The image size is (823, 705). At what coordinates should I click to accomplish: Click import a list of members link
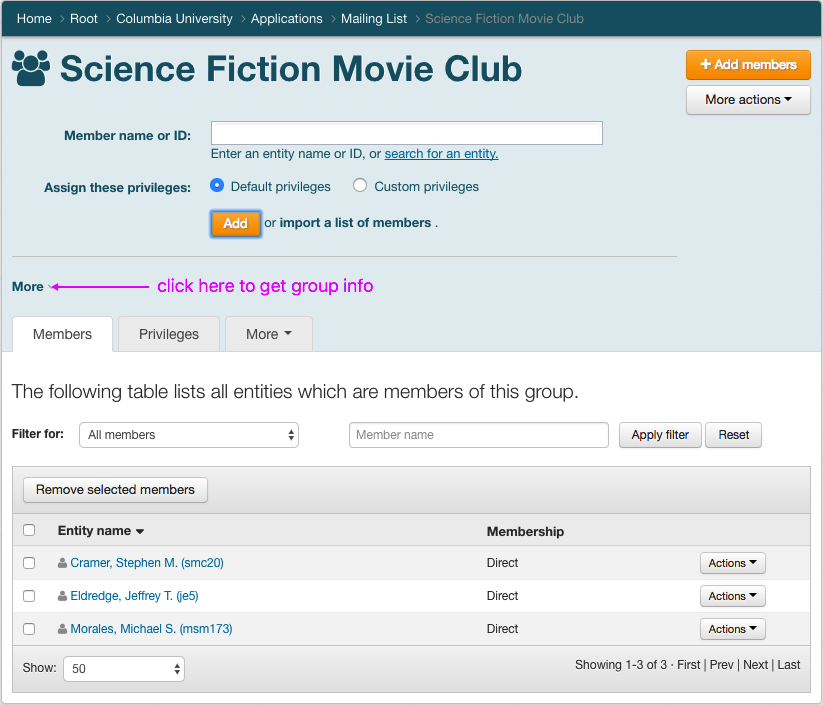pyautogui.click(x=355, y=223)
